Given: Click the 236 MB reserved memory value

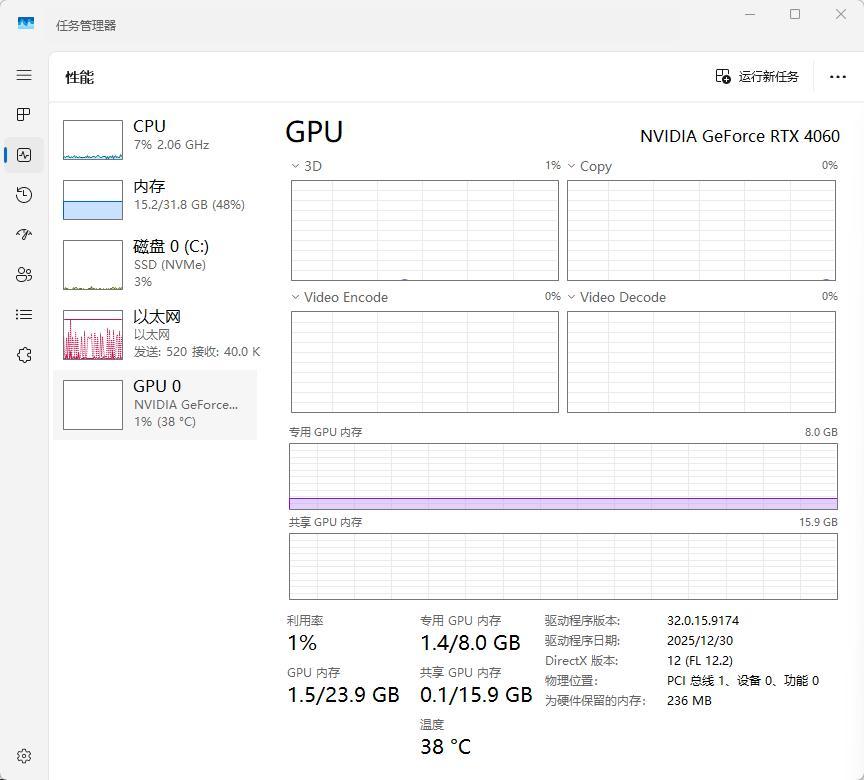Looking at the screenshot, I should tap(689, 701).
